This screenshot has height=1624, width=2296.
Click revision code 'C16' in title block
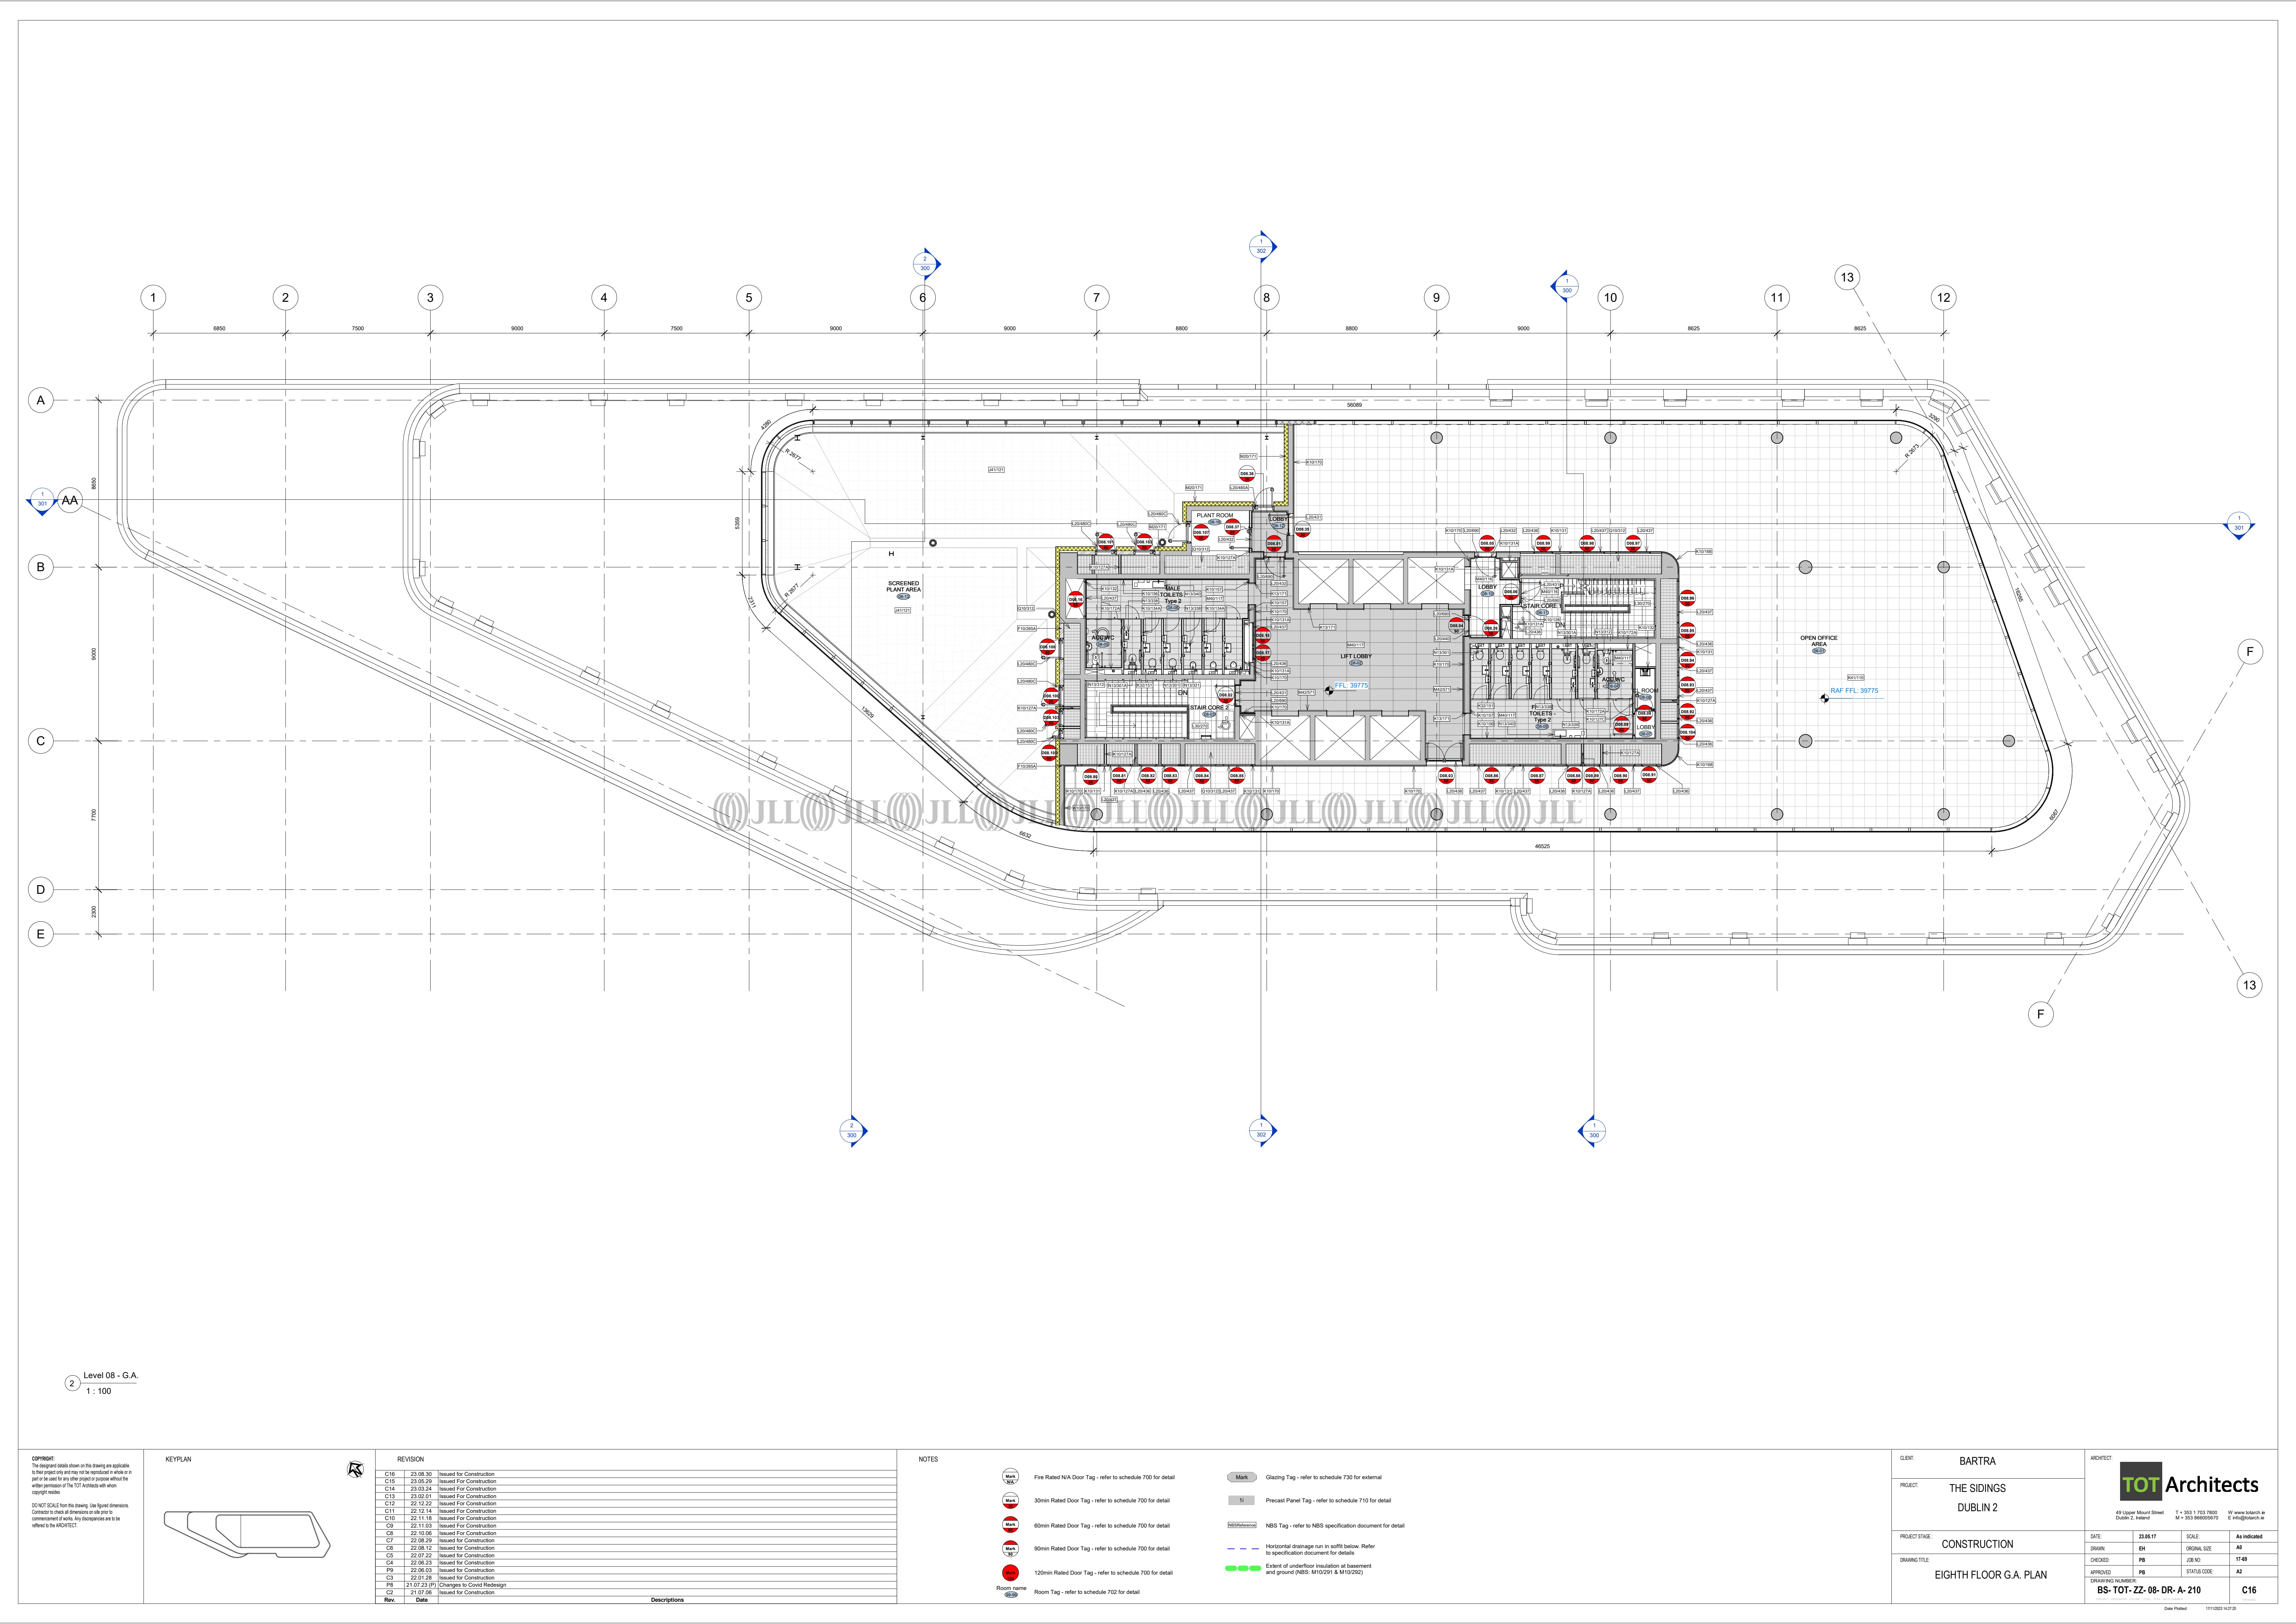[x=2249, y=1590]
